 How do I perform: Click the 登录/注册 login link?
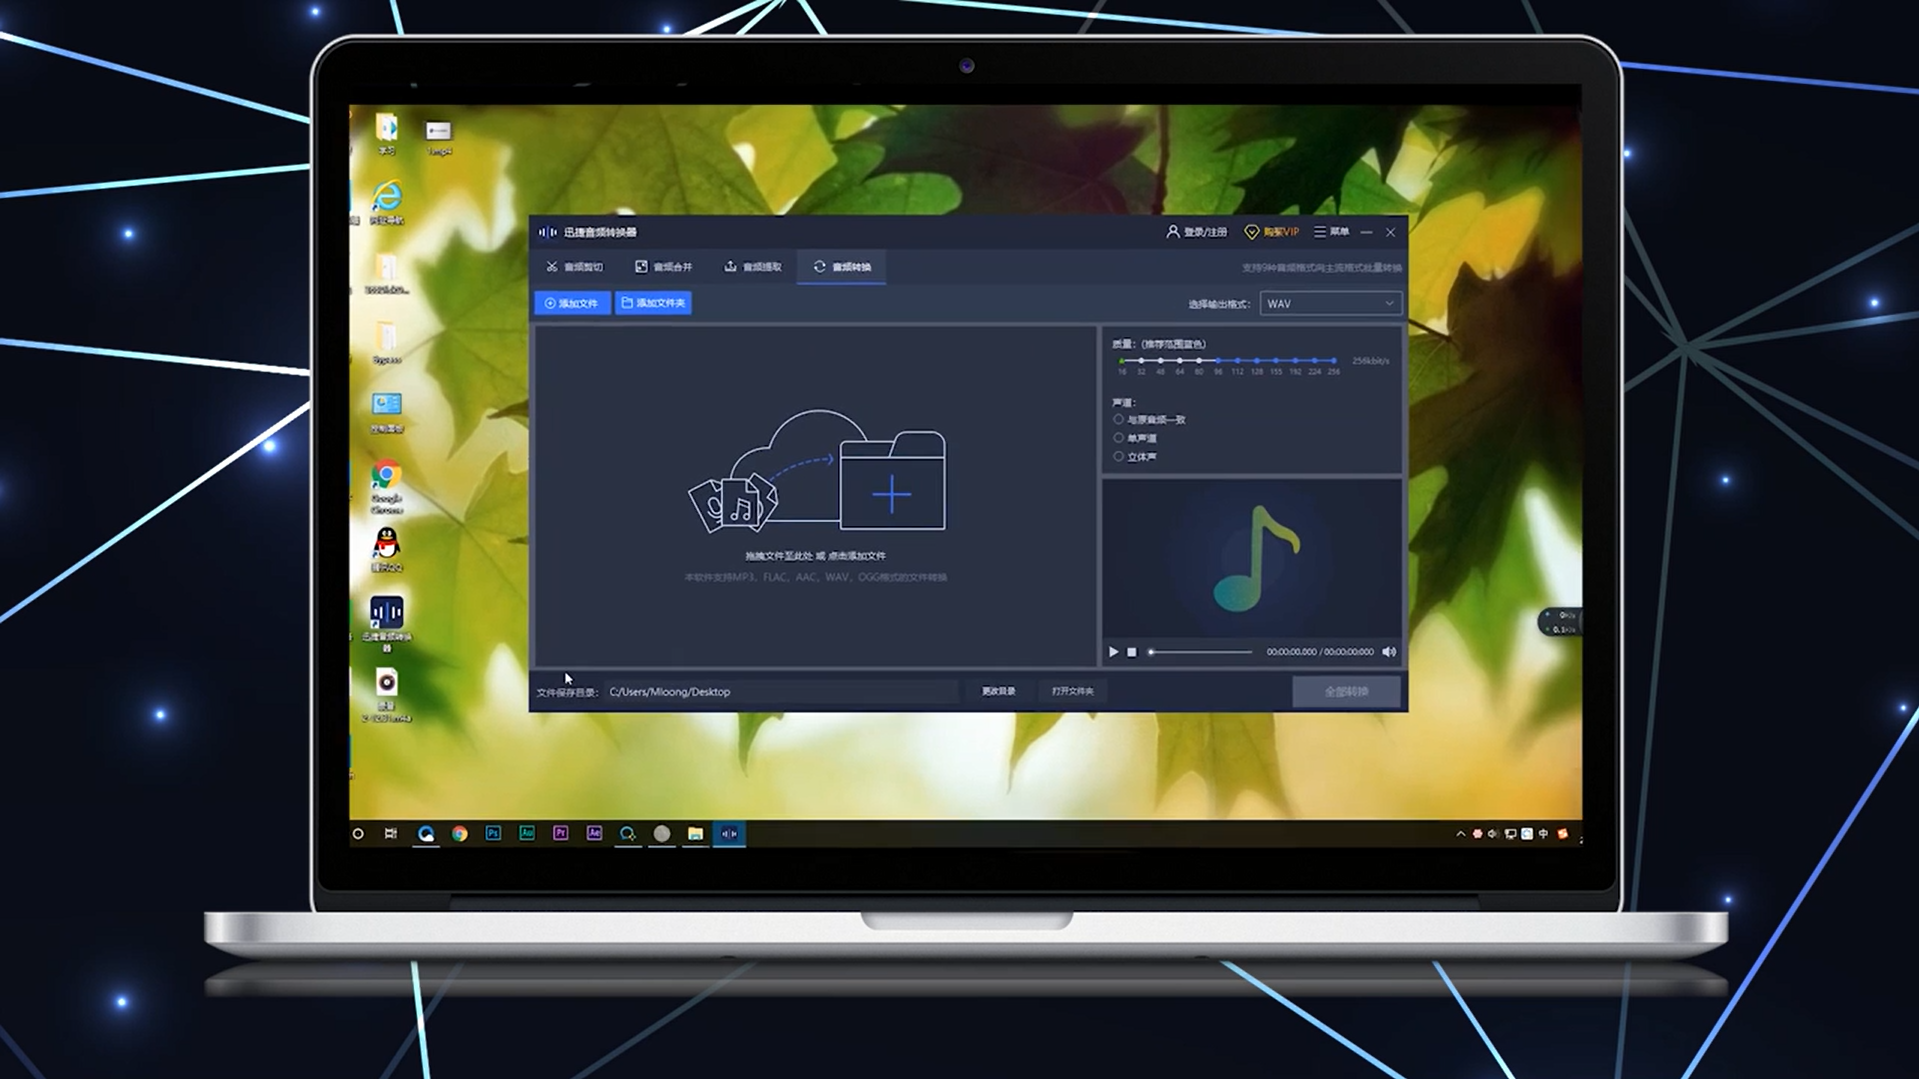point(1197,232)
